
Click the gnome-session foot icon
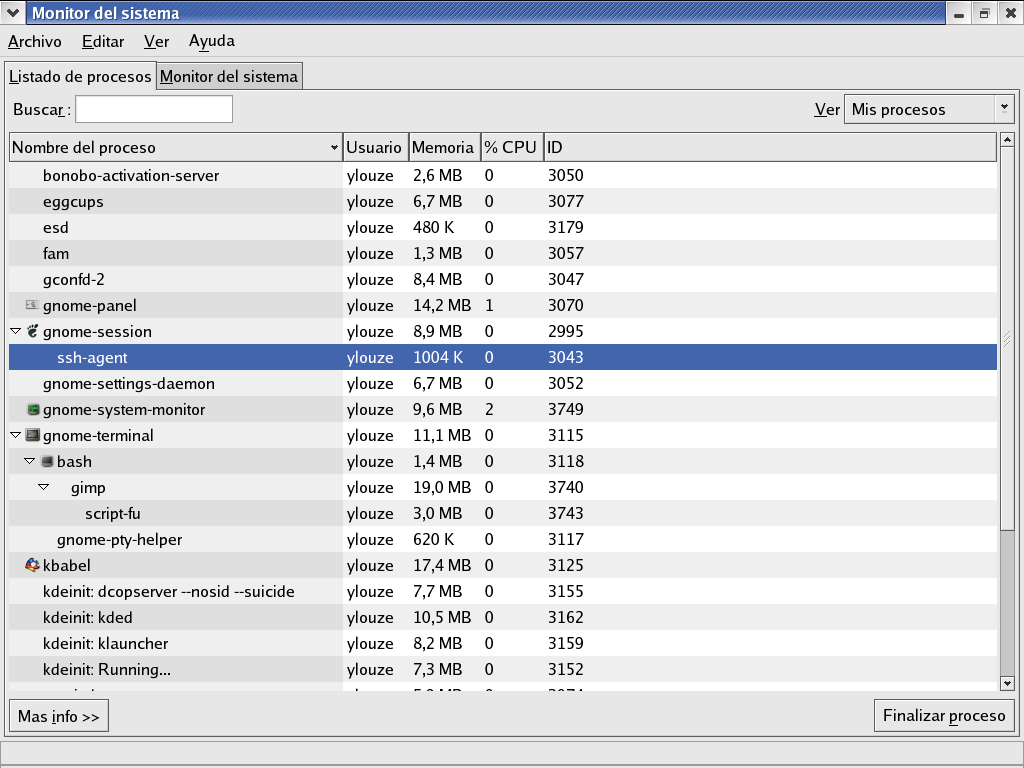click(32, 331)
